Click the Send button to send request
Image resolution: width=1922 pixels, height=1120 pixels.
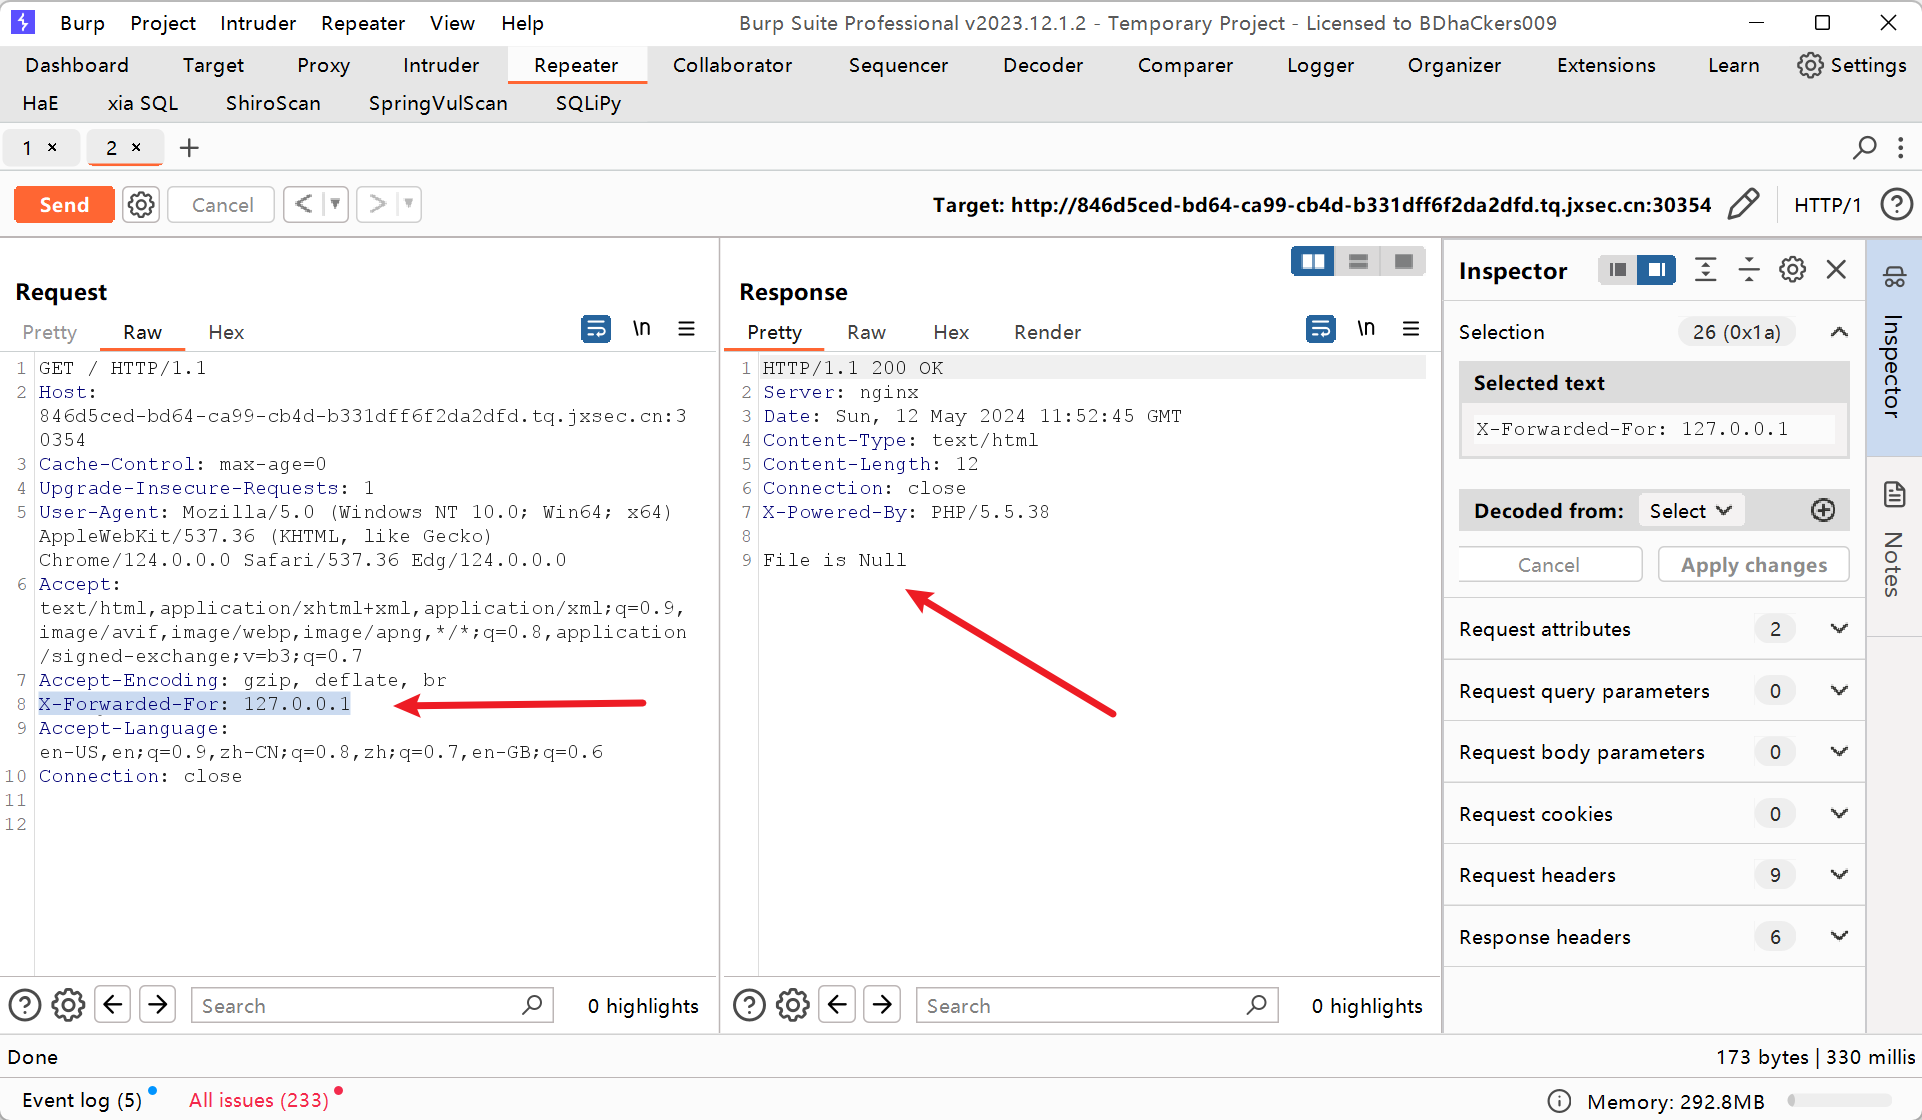[64, 204]
